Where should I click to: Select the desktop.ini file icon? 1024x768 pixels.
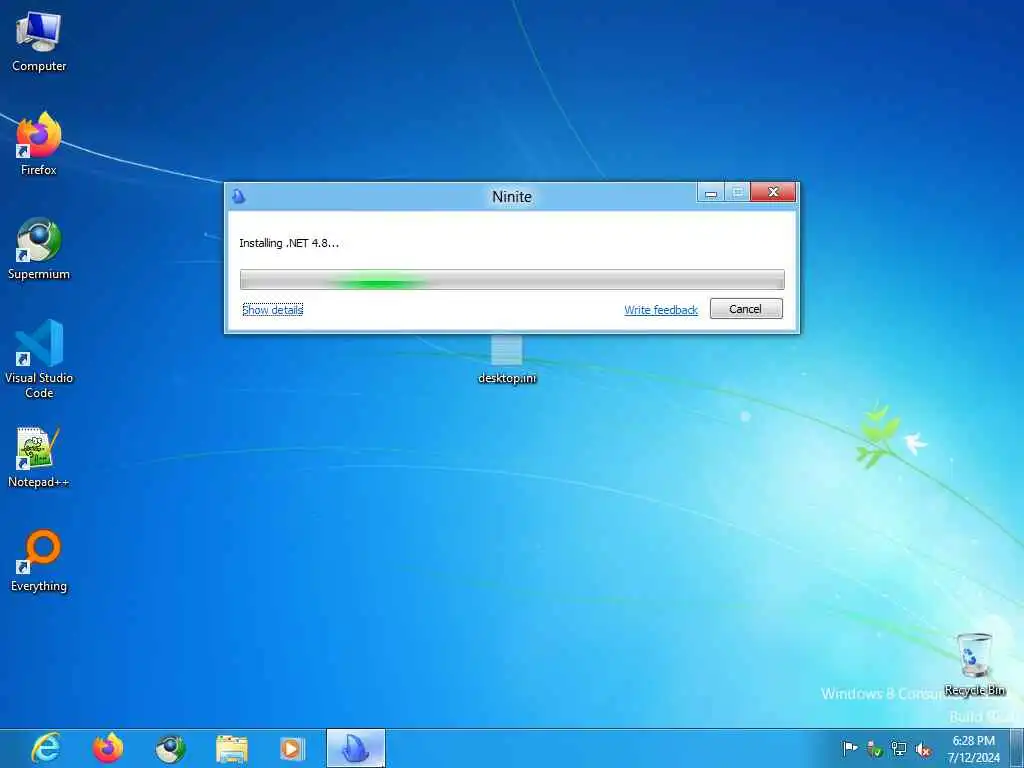tap(507, 360)
